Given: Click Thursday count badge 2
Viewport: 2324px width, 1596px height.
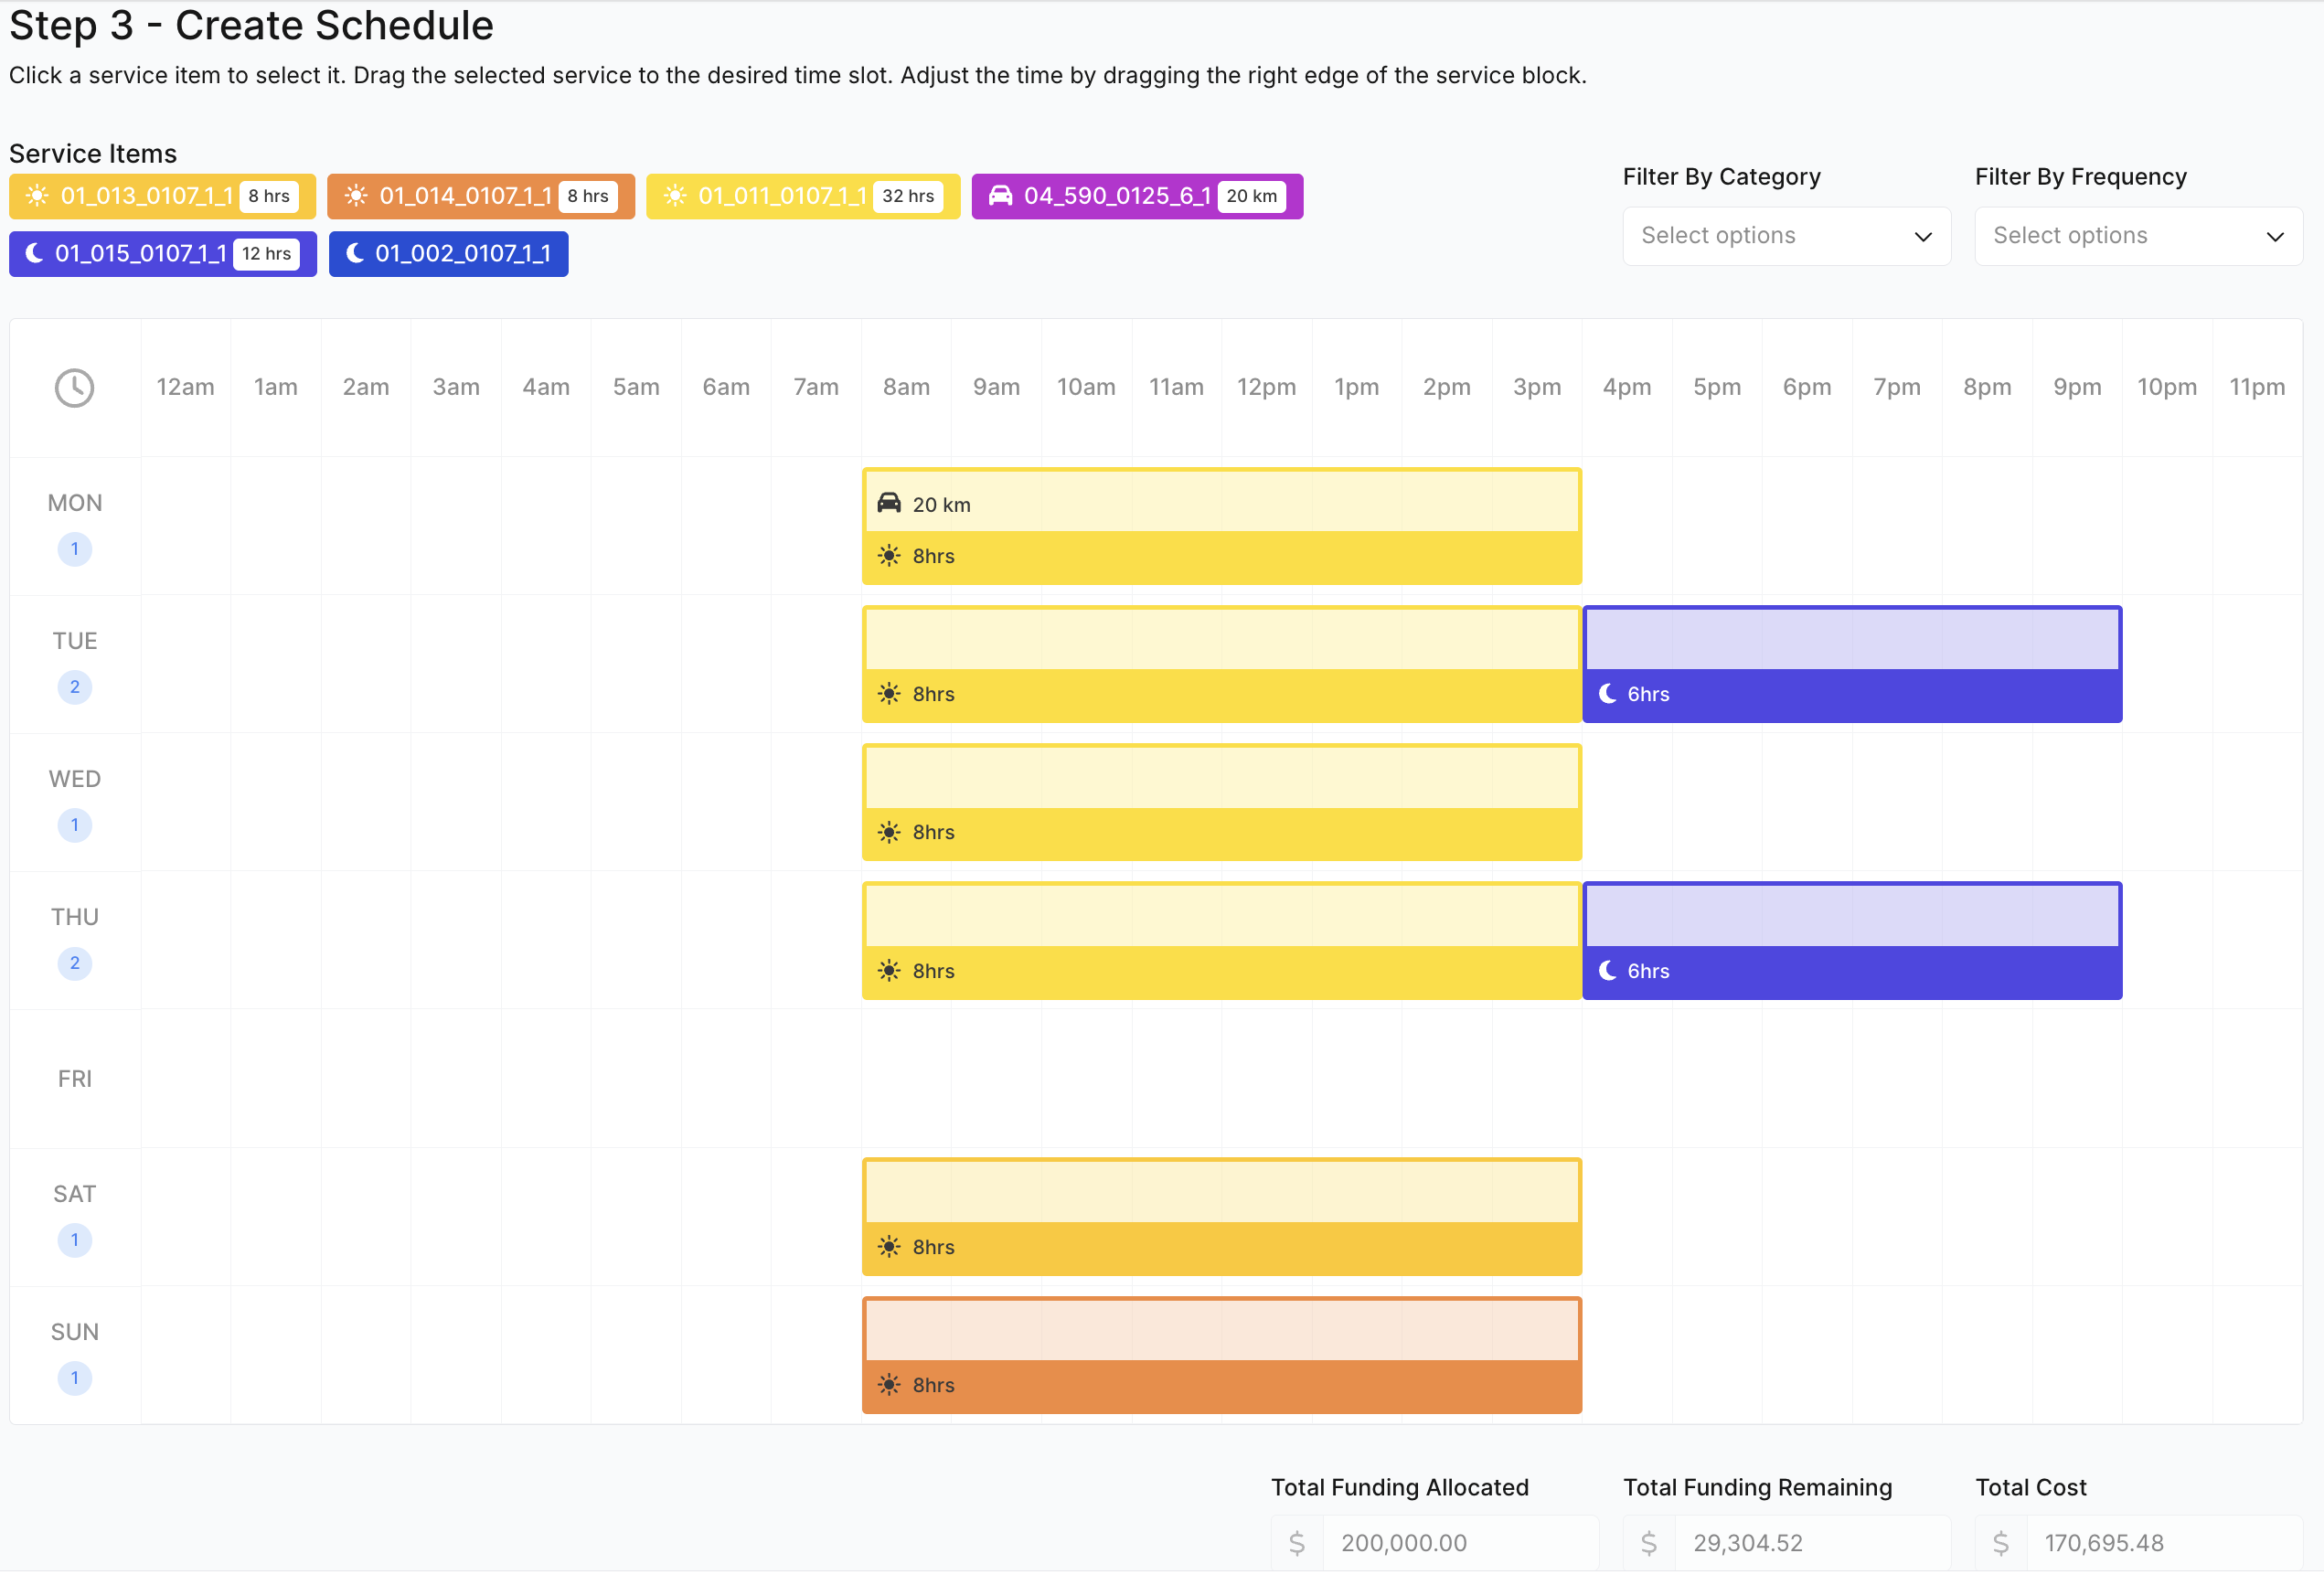Looking at the screenshot, I should pyautogui.click(x=74, y=964).
